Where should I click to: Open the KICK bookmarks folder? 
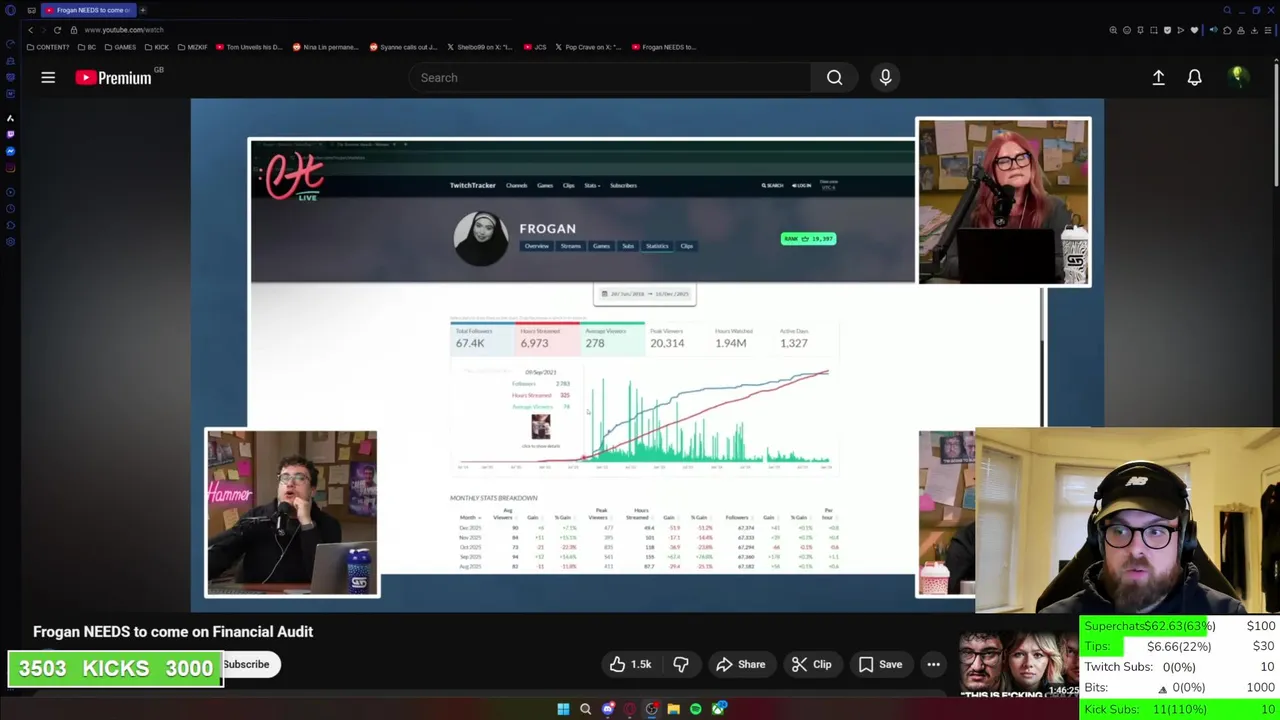click(157, 47)
